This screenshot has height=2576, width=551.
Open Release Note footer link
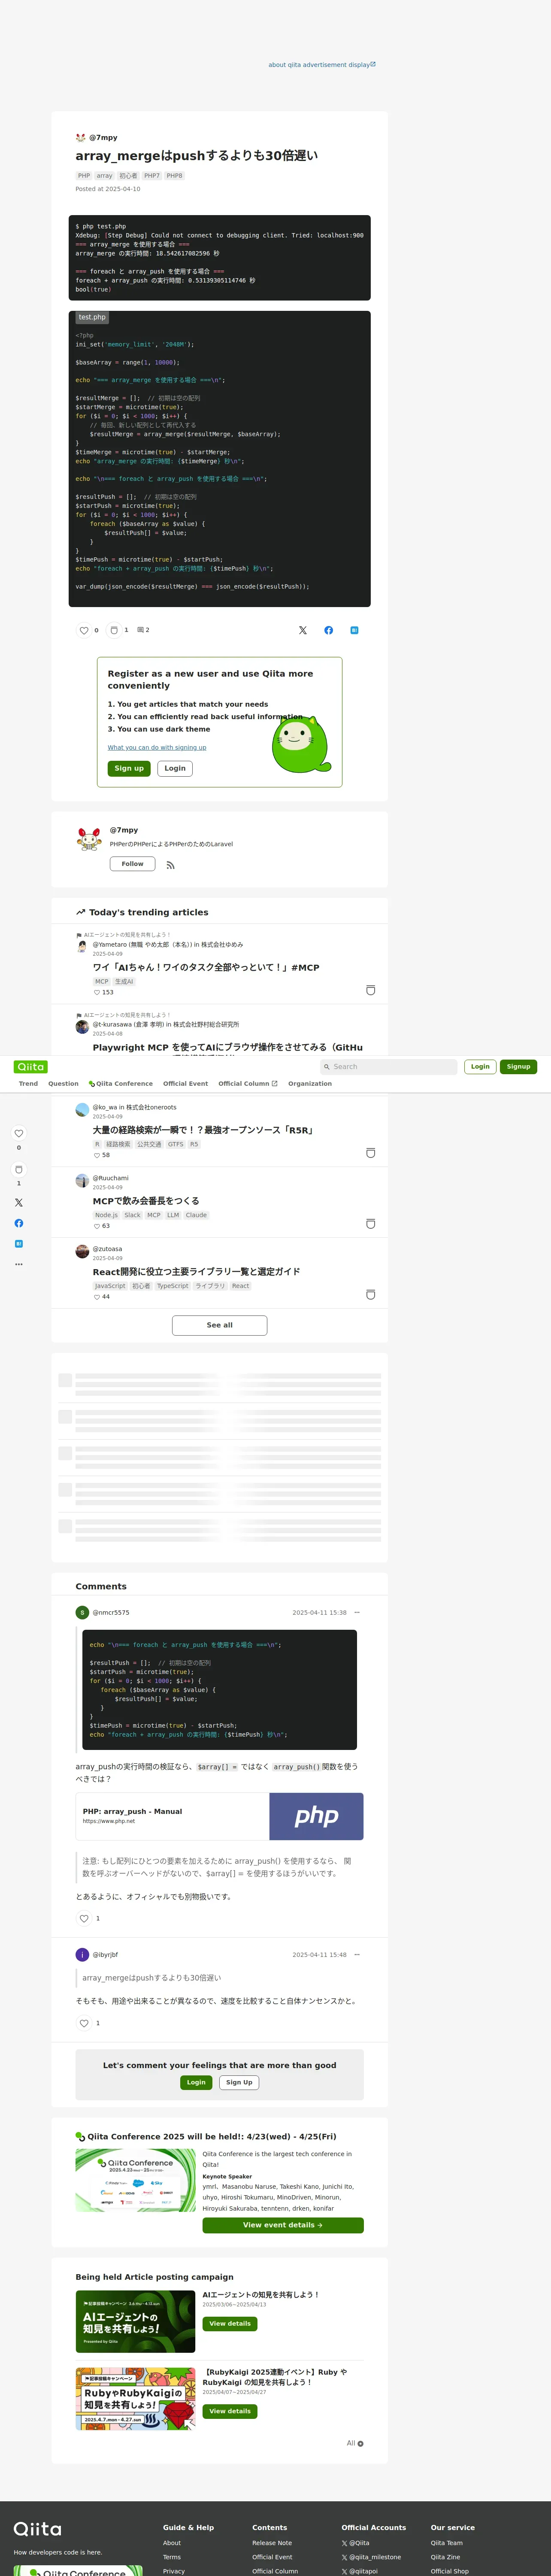(272, 2543)
